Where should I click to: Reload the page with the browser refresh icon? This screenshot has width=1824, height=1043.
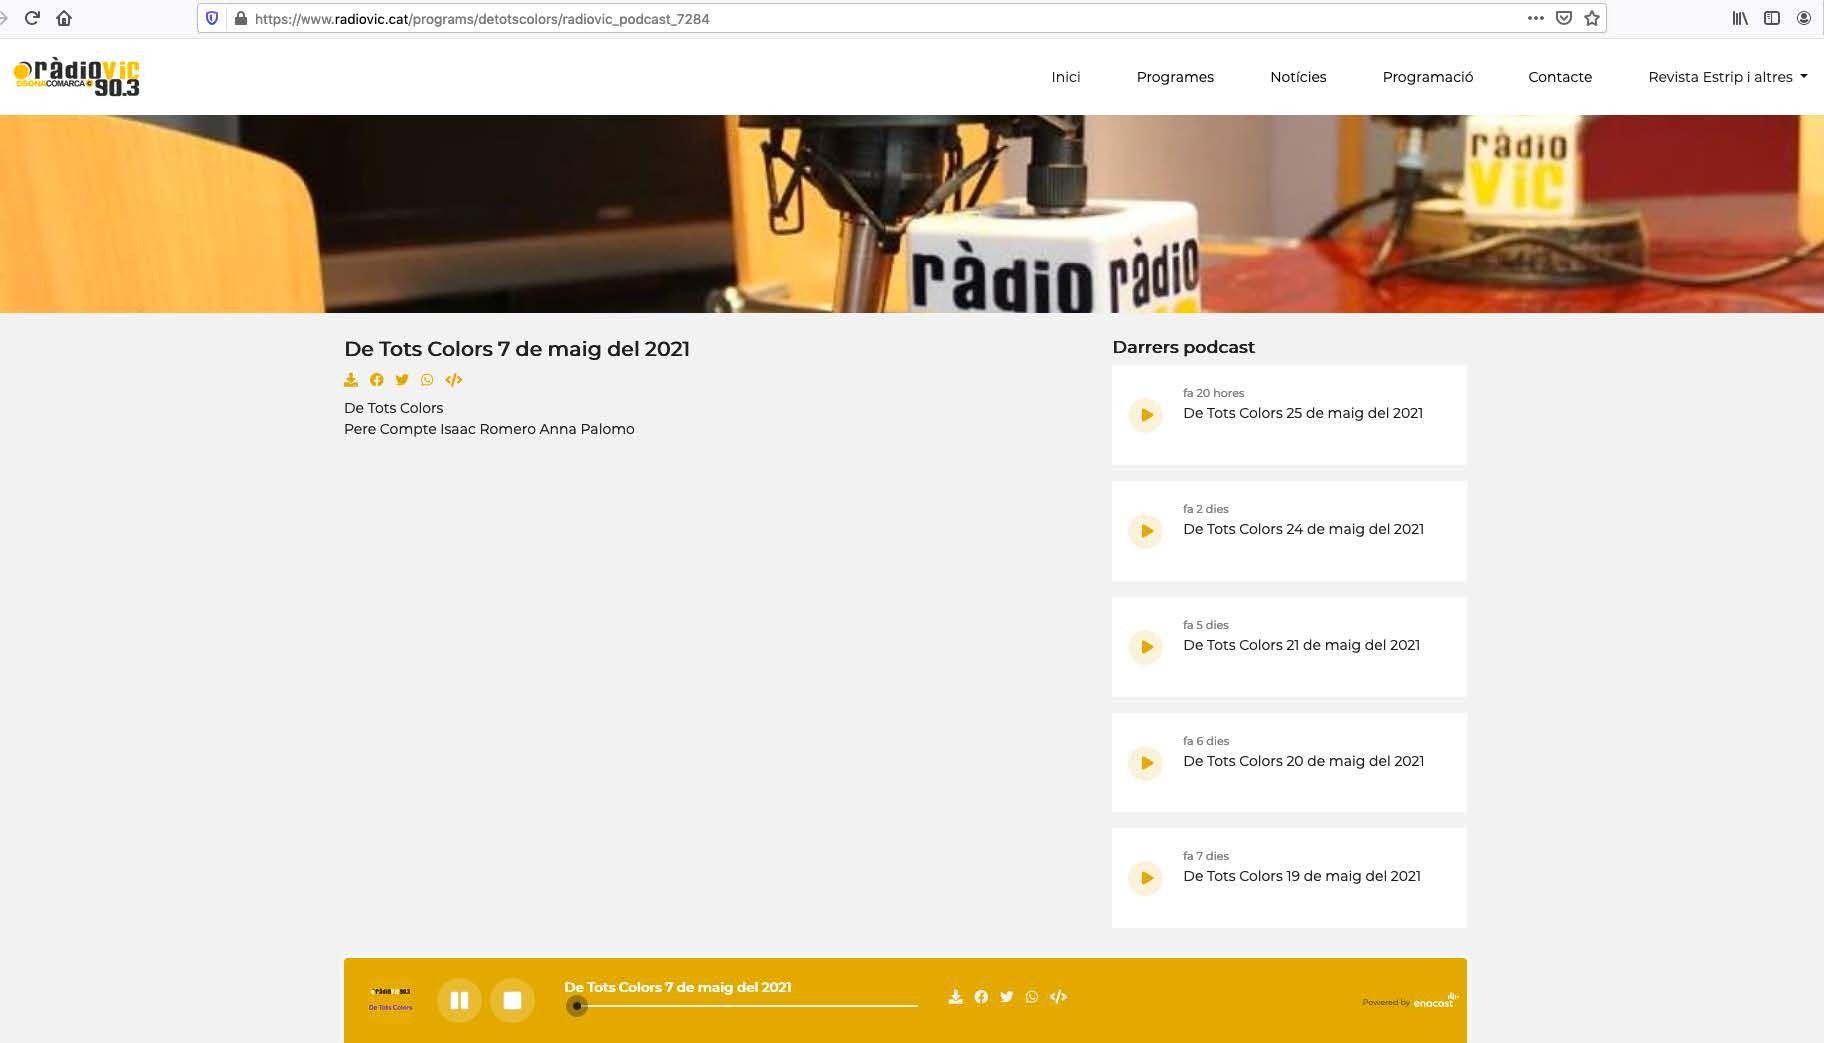pos(32,18)
